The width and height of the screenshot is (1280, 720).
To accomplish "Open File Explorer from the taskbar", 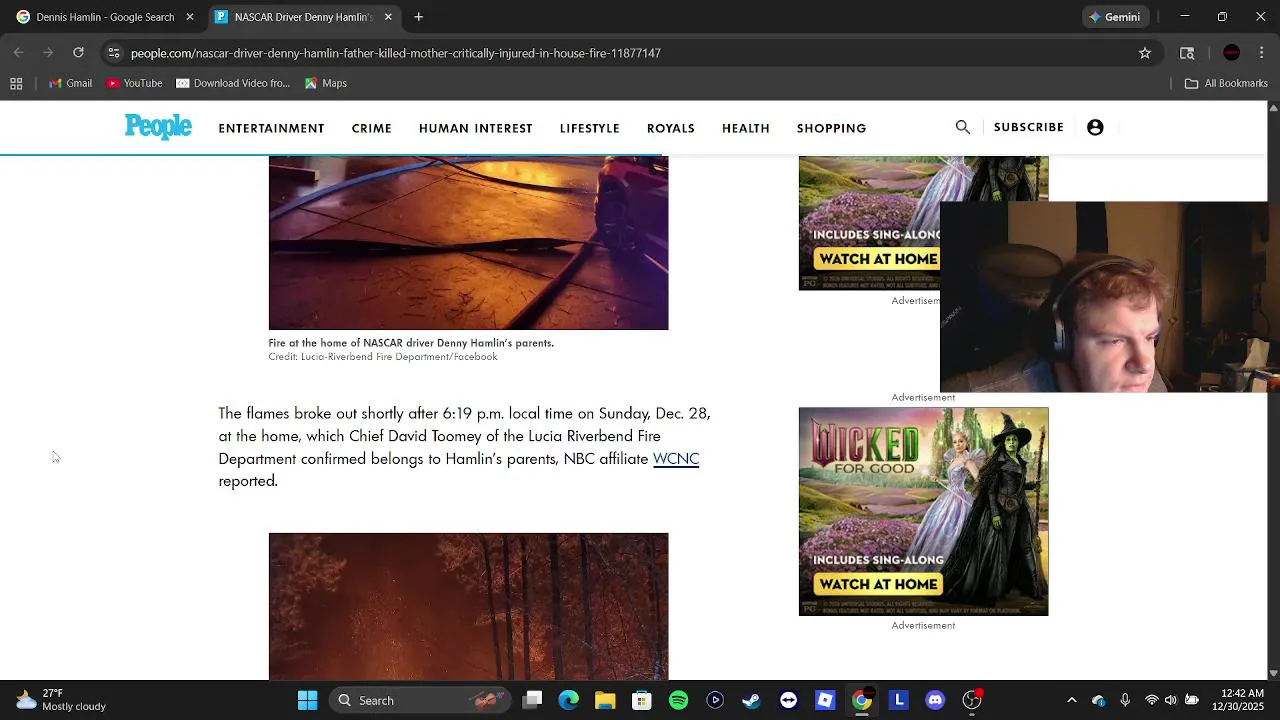I will point(605,700).
